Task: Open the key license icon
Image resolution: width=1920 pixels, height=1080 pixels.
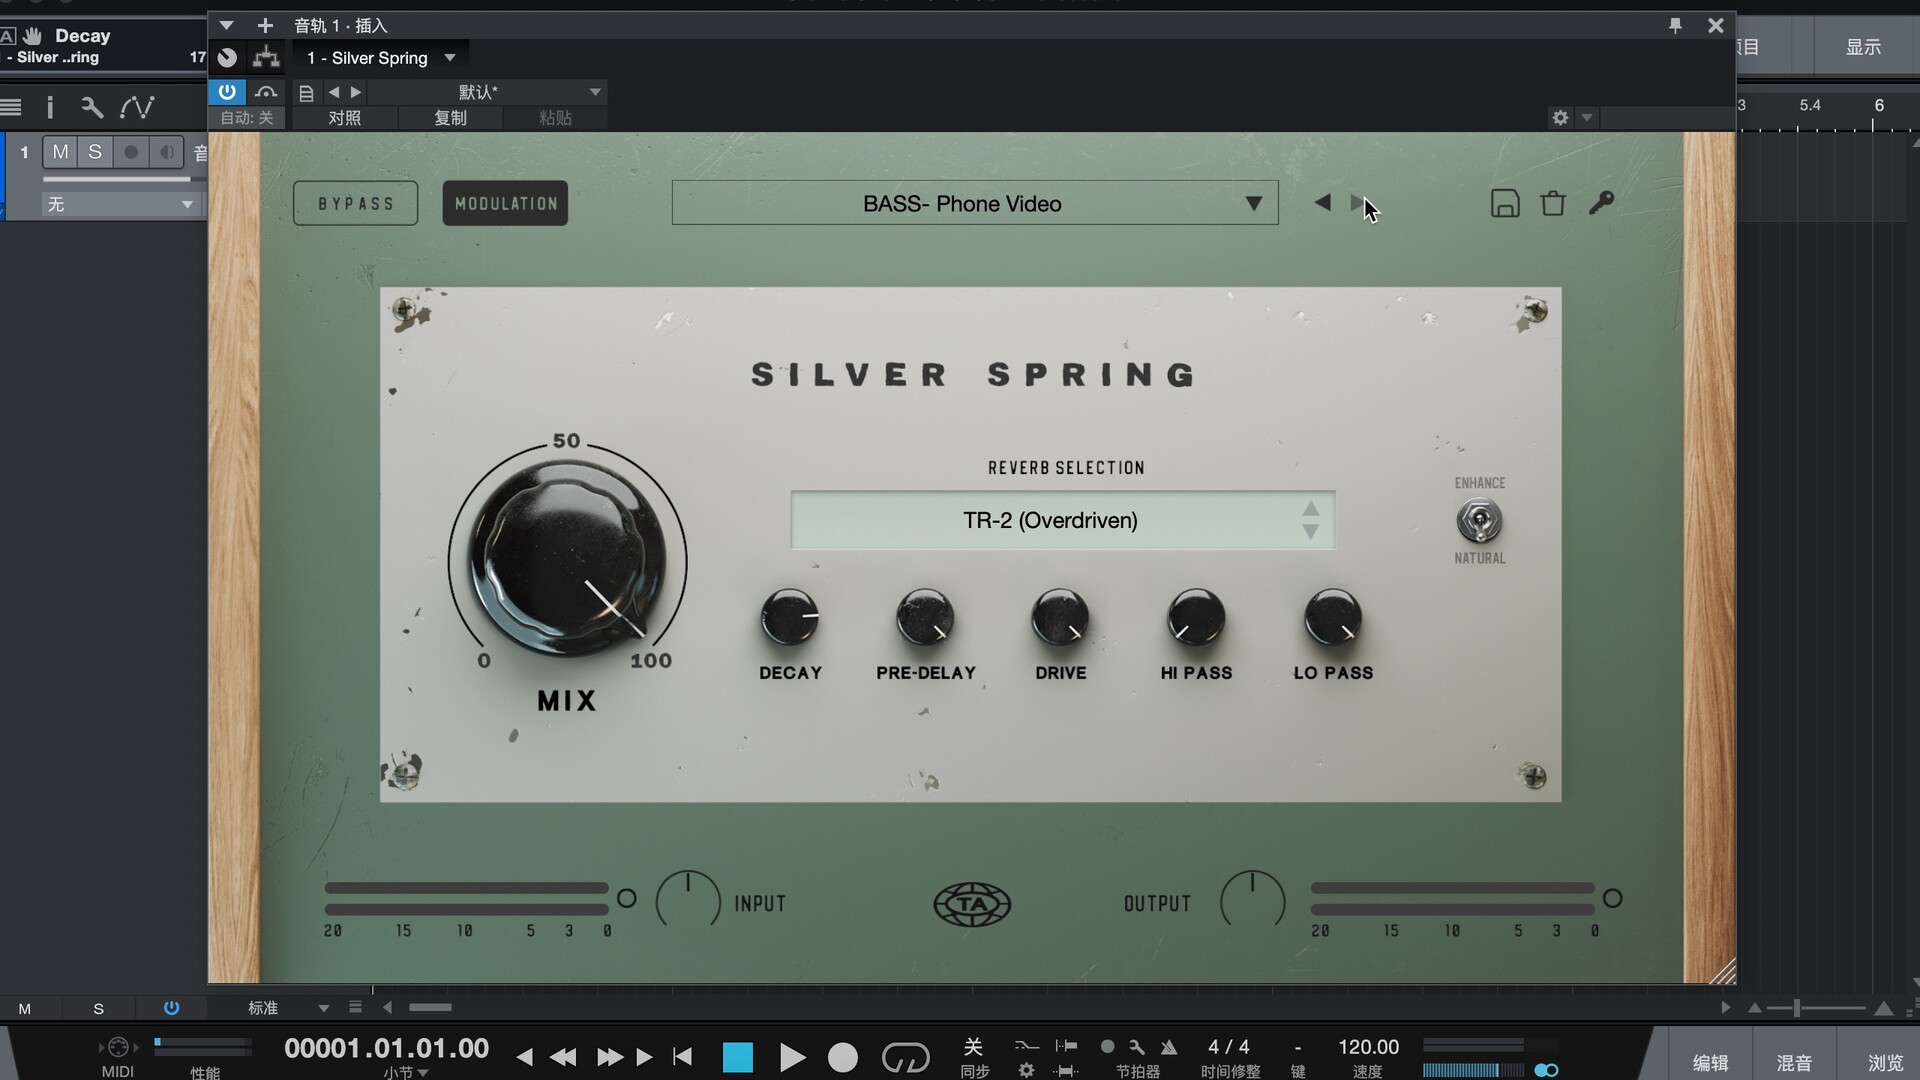Action: pos(1601,203)
